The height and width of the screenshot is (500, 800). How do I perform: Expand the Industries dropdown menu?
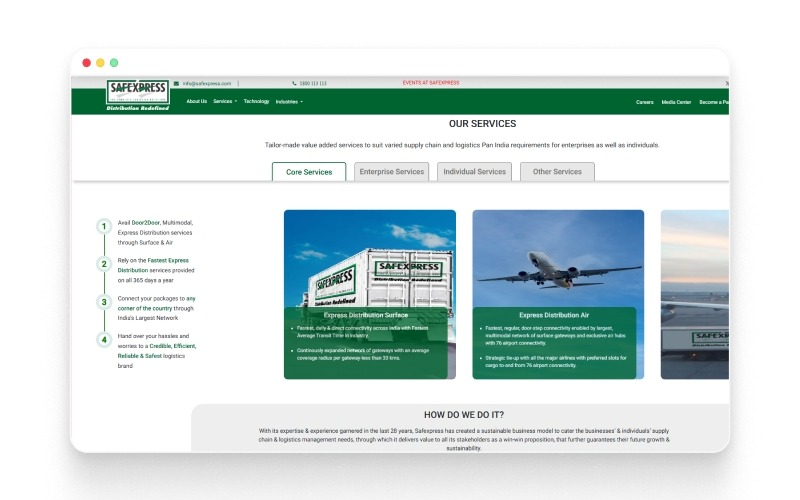point(289,102)
